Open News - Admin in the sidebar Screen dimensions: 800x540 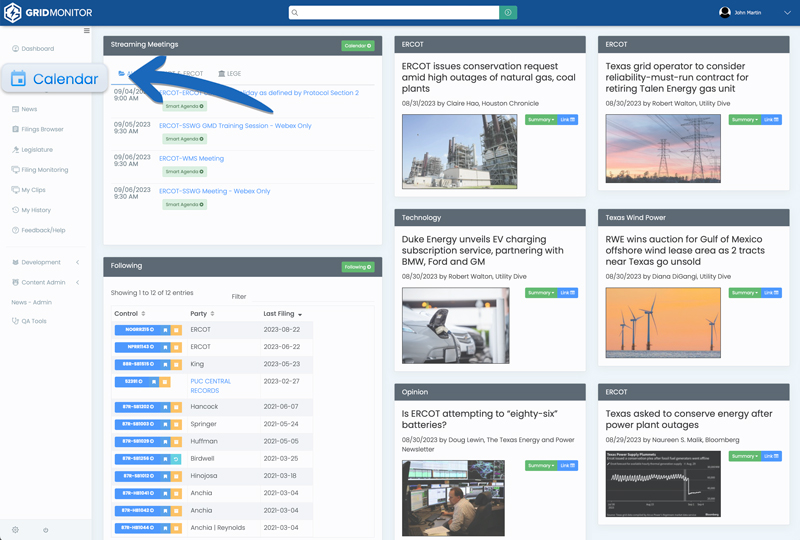click(x=32, y=303)
